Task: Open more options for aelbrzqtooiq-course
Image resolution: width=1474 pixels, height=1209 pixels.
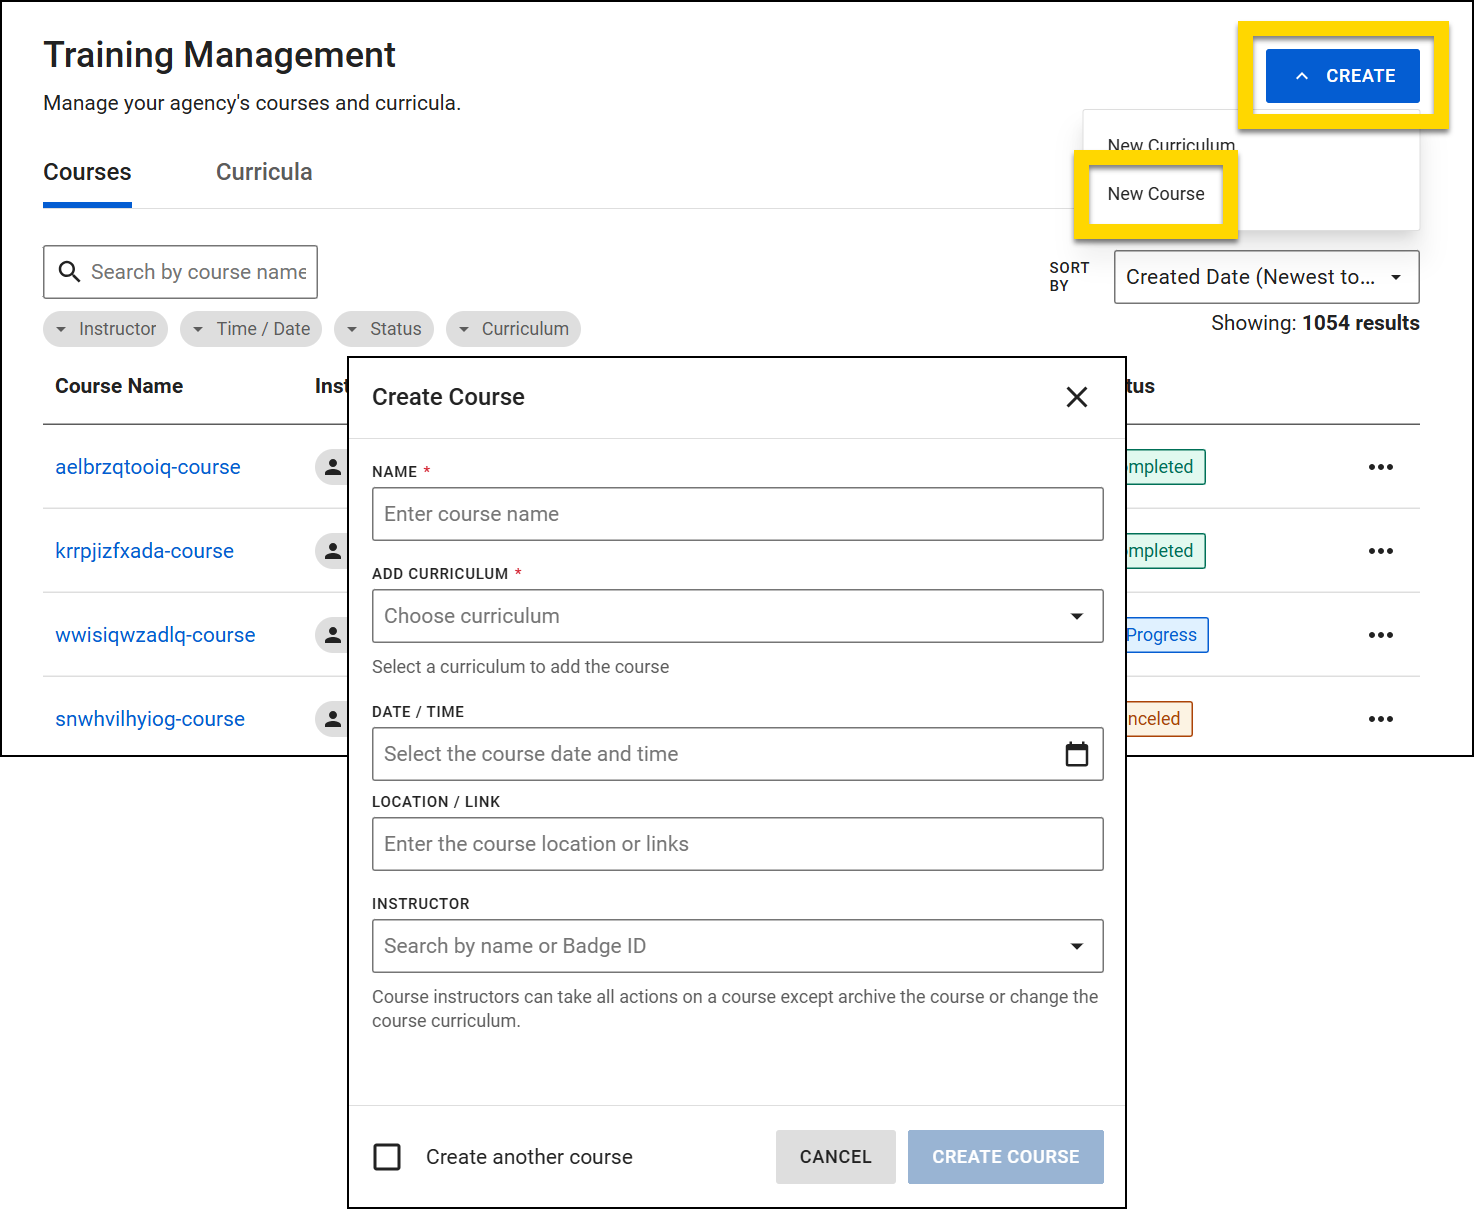Action: [1380, 467]
